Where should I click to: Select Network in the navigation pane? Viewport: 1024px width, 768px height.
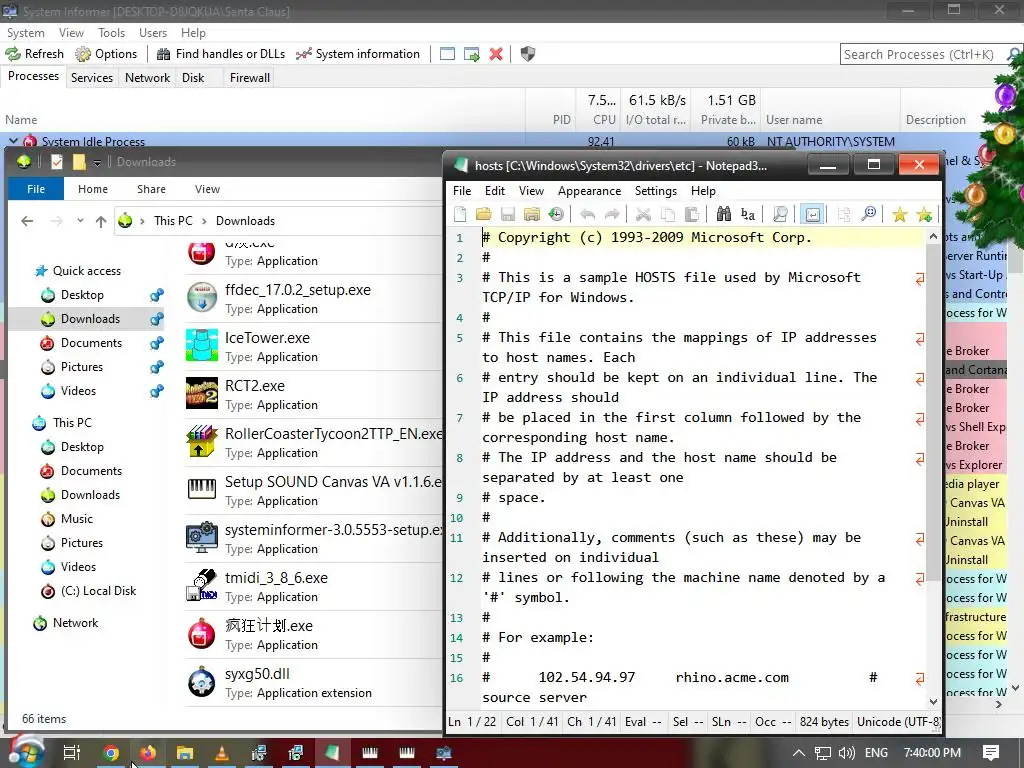(x=75, y=622)
